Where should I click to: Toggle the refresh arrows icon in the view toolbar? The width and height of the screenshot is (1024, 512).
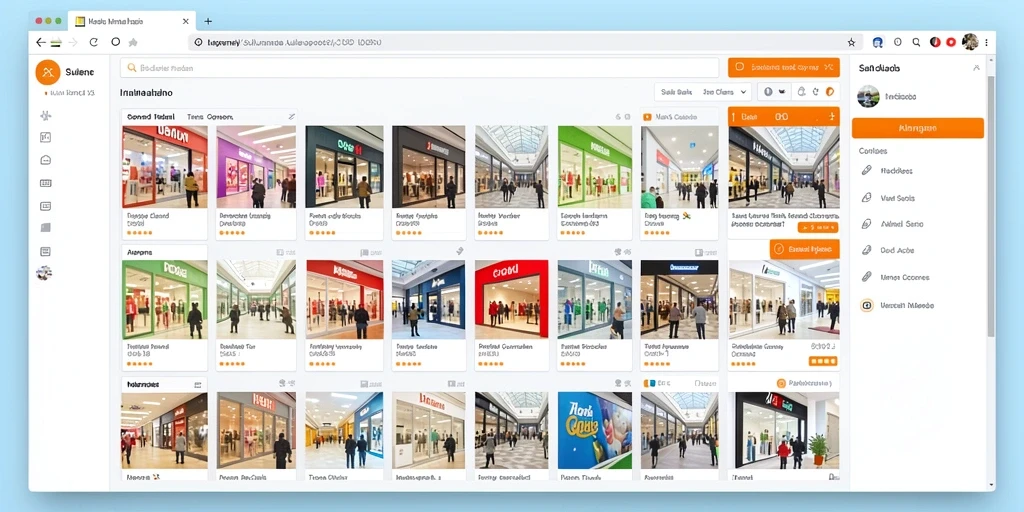pyautogui.click(x=815, y=92)
